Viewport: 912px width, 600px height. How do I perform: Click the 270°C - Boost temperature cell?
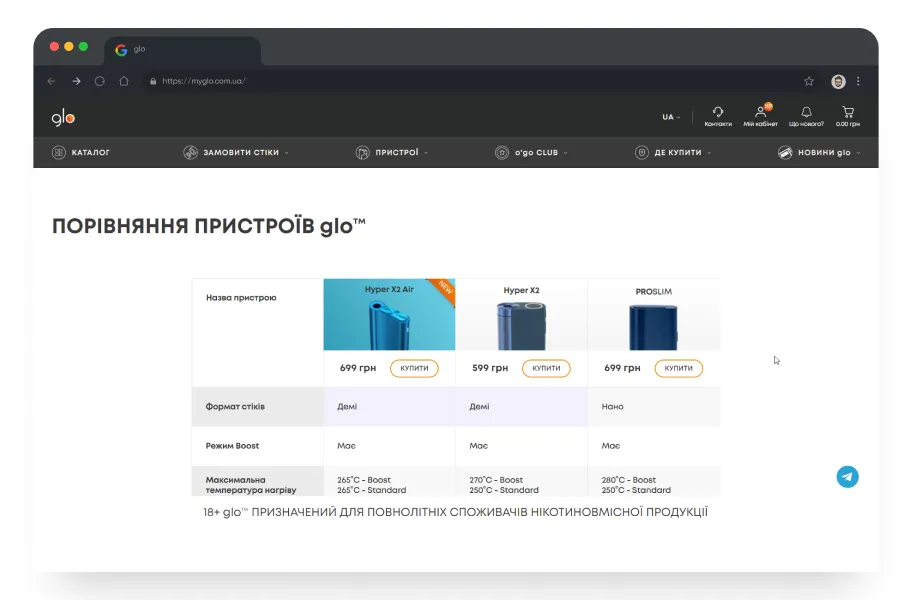496,480
